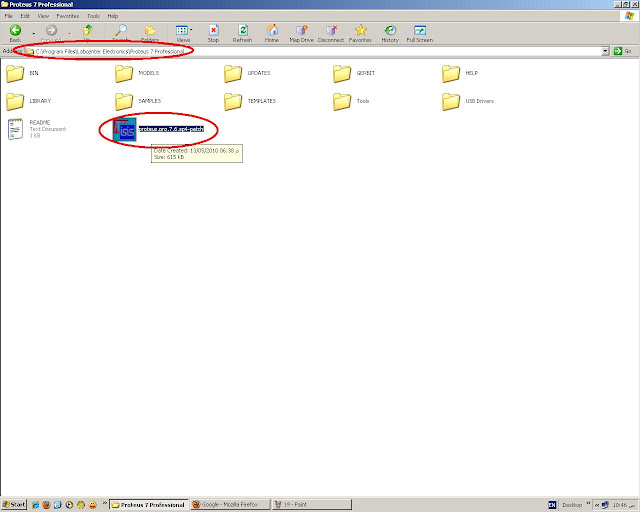Go up one folder level
This screenshot has width=640, height=512.
pos(87,33)
